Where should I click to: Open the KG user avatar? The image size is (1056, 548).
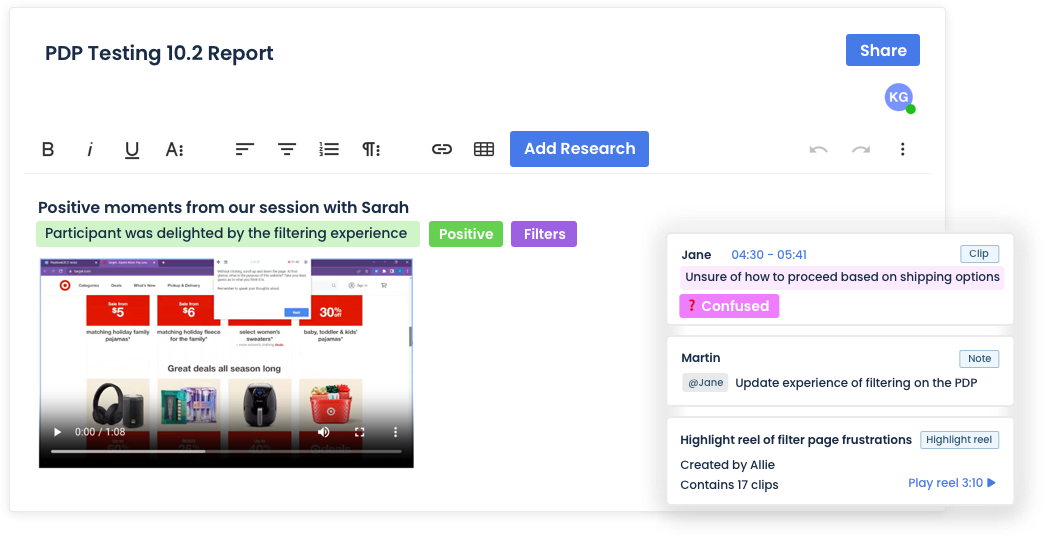[899, 98]
